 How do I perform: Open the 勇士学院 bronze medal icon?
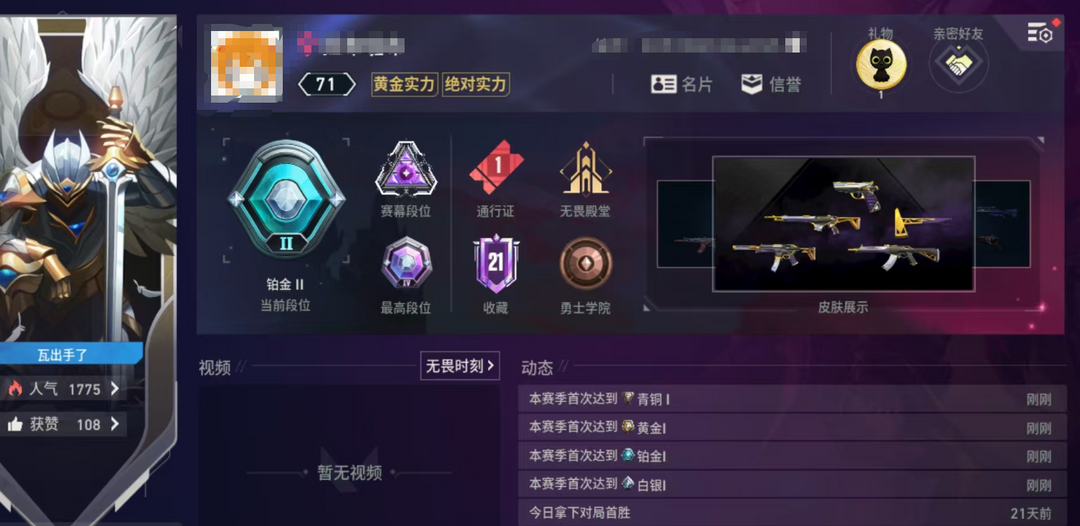(585, 264)
